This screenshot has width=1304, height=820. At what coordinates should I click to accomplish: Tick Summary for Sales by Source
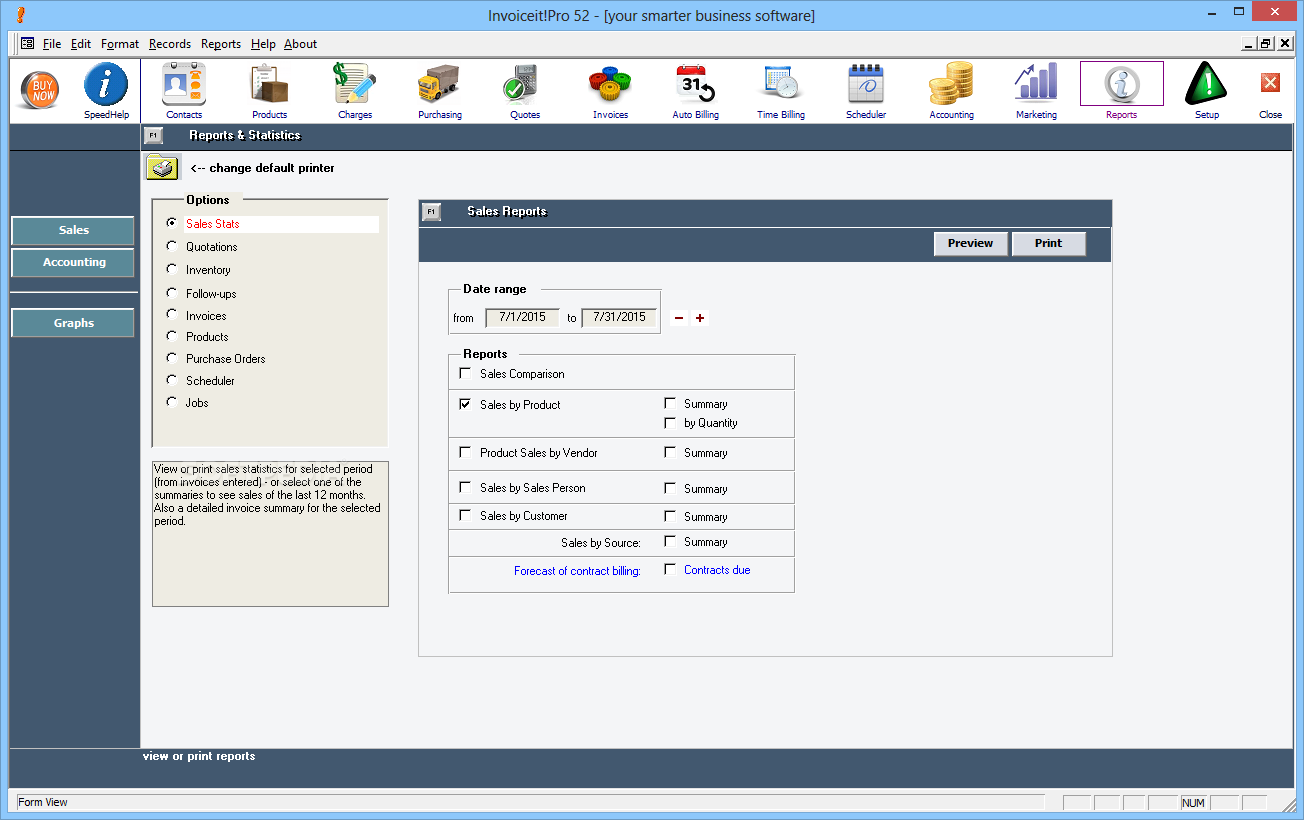click(670, 541)
